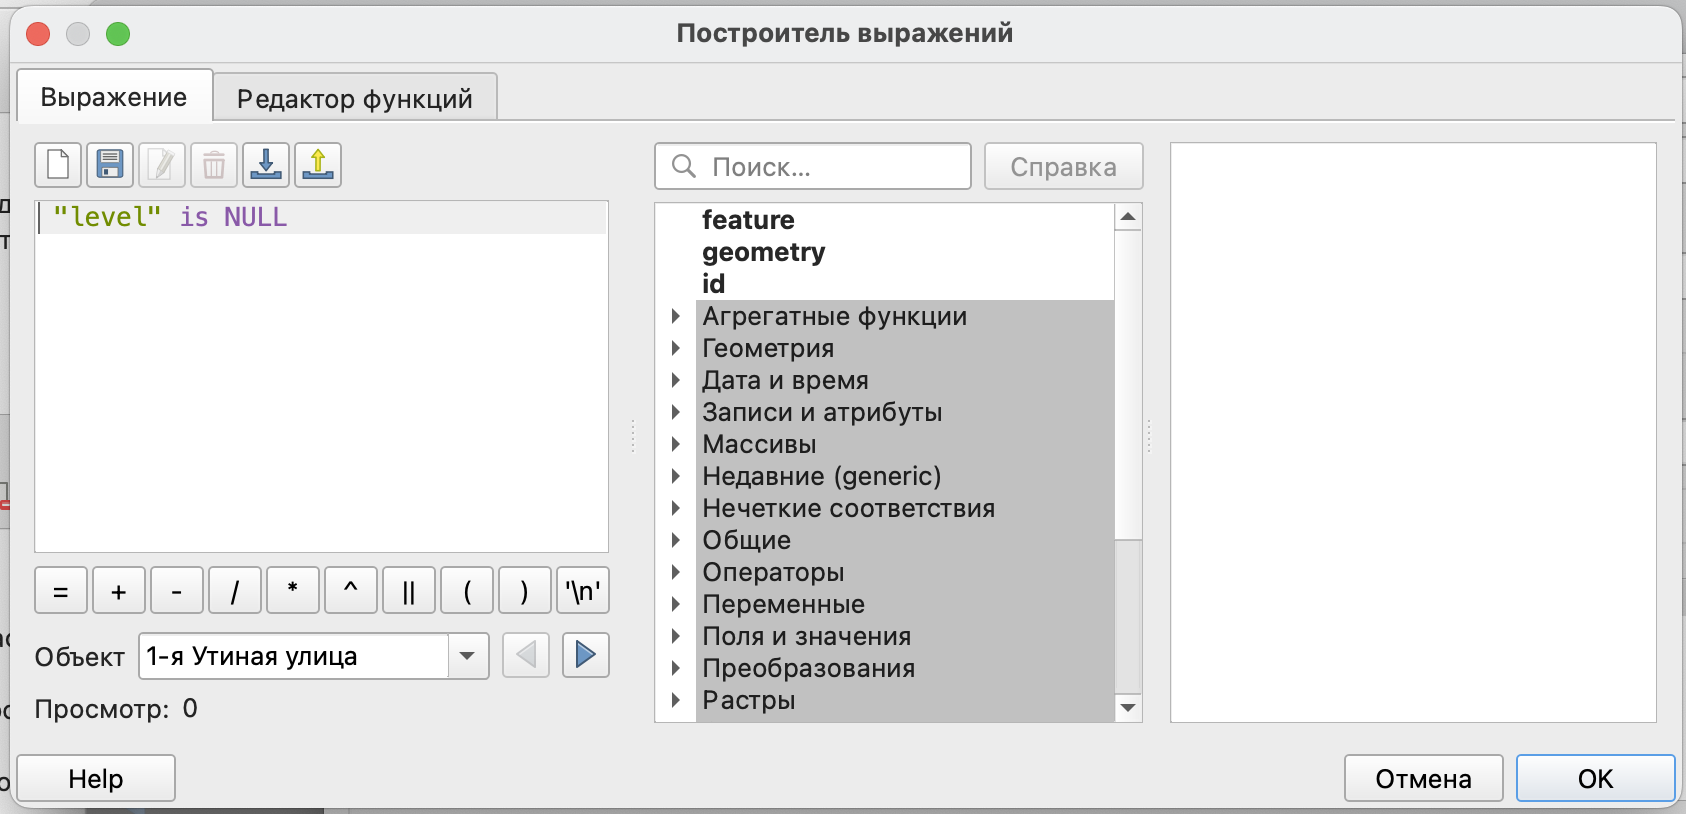Expand the Геометрия function group

[x=676, y=349]
